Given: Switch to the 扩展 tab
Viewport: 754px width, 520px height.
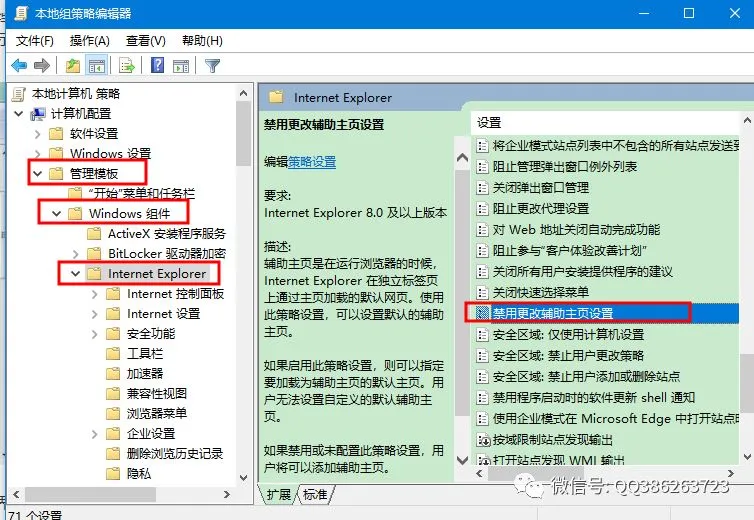Looking at the screenshot, I should point(278,495).
